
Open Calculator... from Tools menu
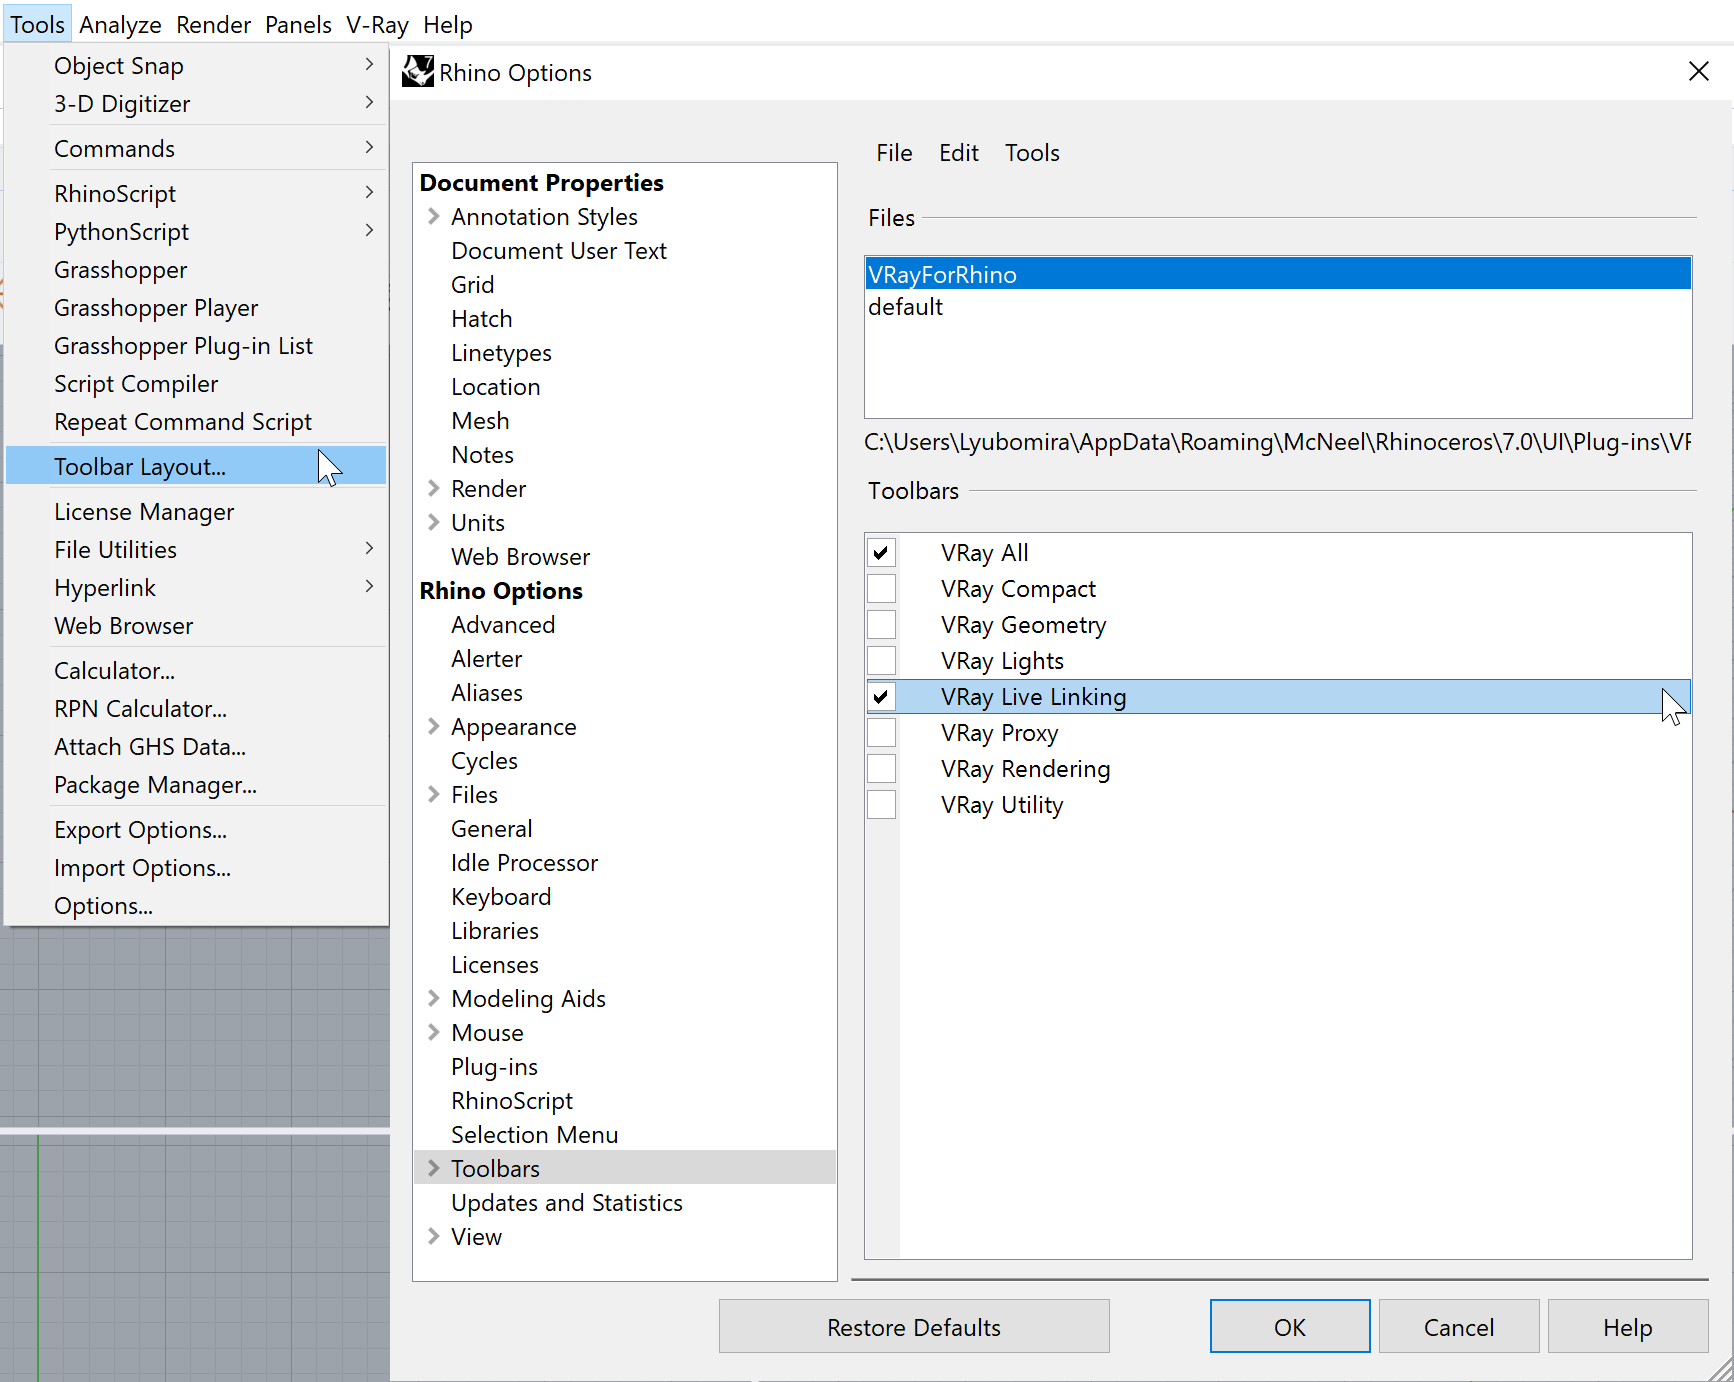click(x=196, y=671)
